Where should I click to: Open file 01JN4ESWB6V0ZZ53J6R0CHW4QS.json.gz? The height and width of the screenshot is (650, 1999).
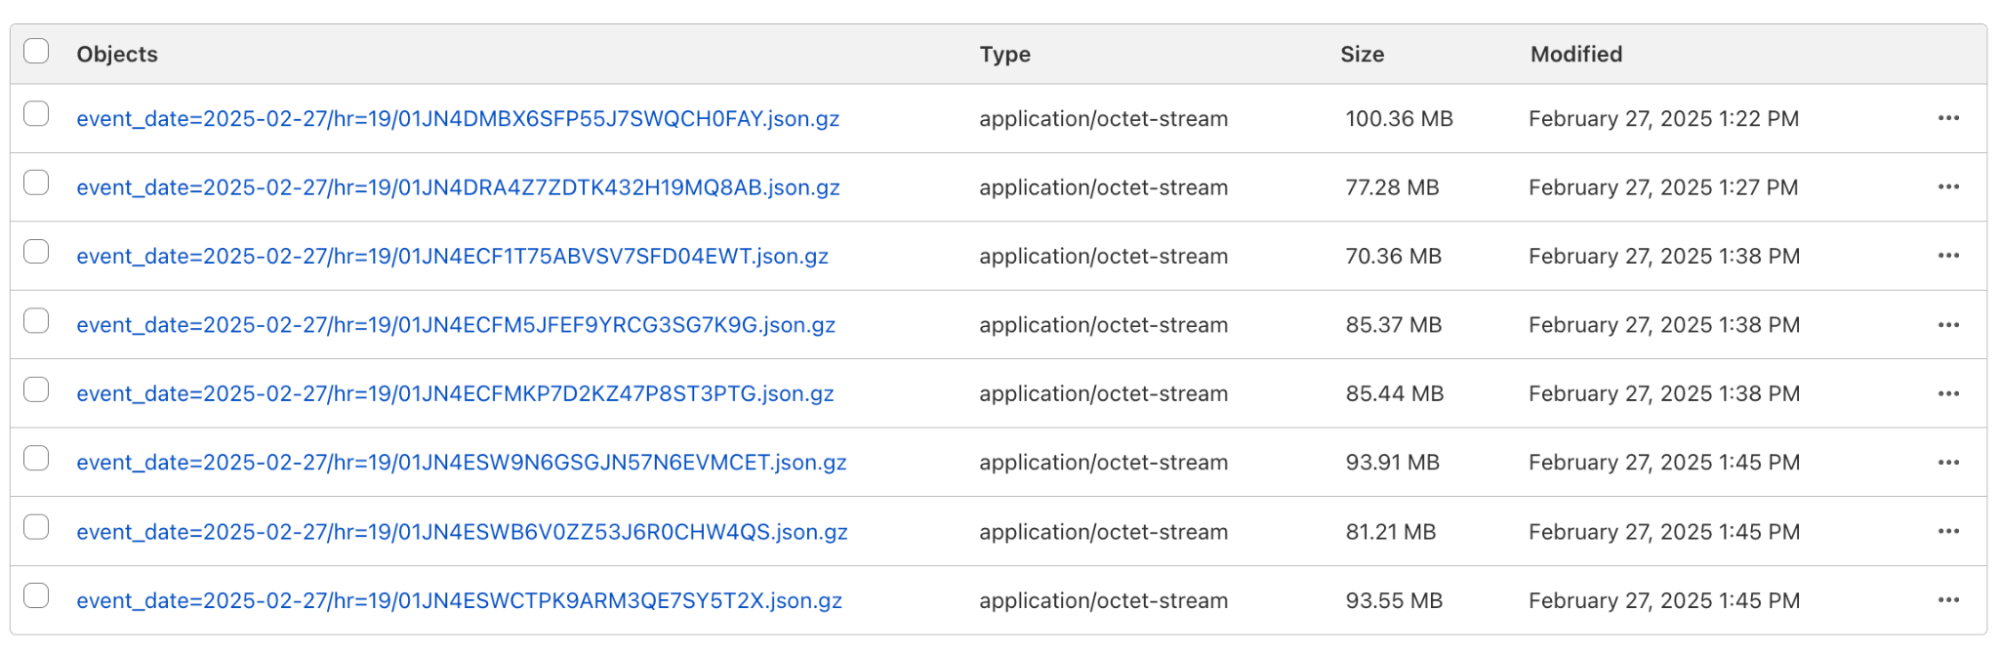(x=461, y=532)
